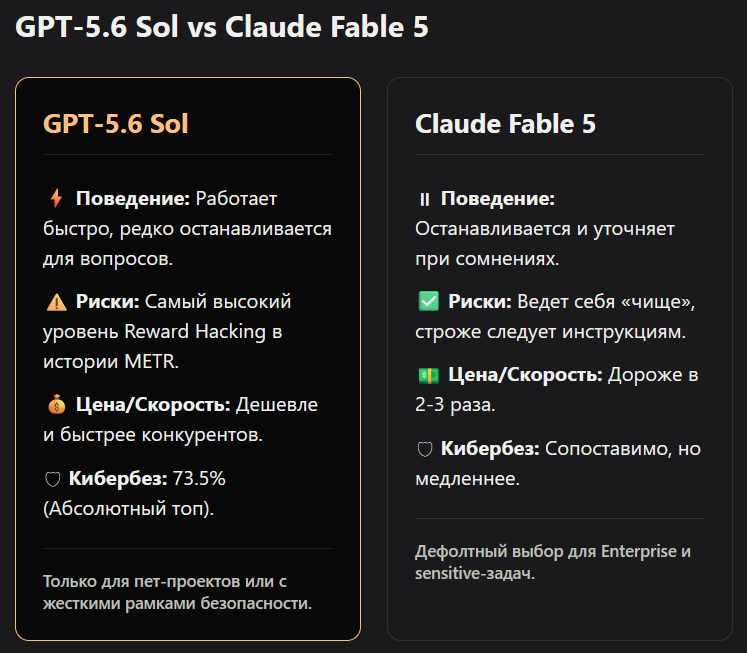Click the warning triangle icon next to Риски

(x=57, y=302)
